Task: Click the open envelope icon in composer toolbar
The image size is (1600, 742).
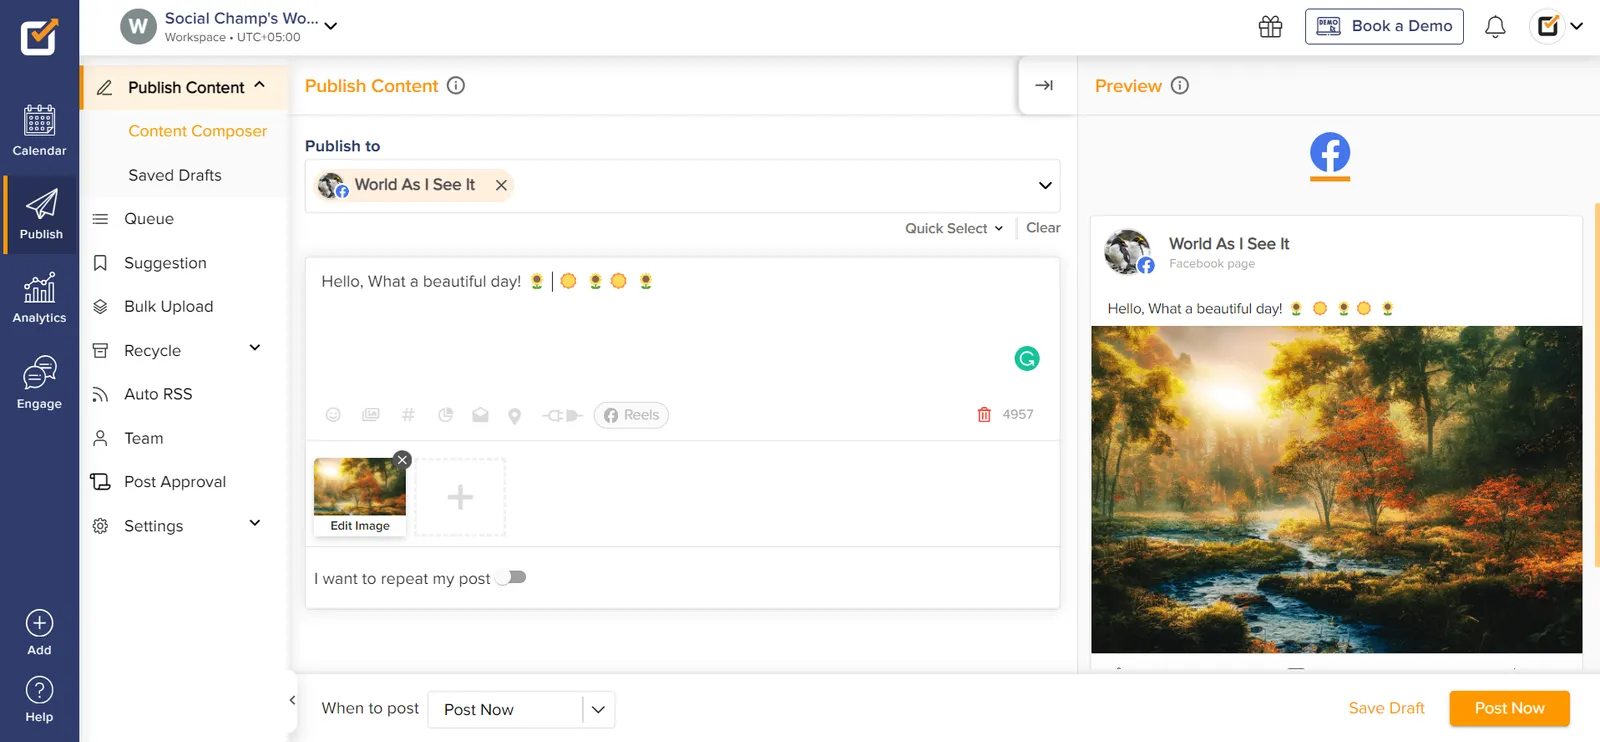Action: click(480, 415)
